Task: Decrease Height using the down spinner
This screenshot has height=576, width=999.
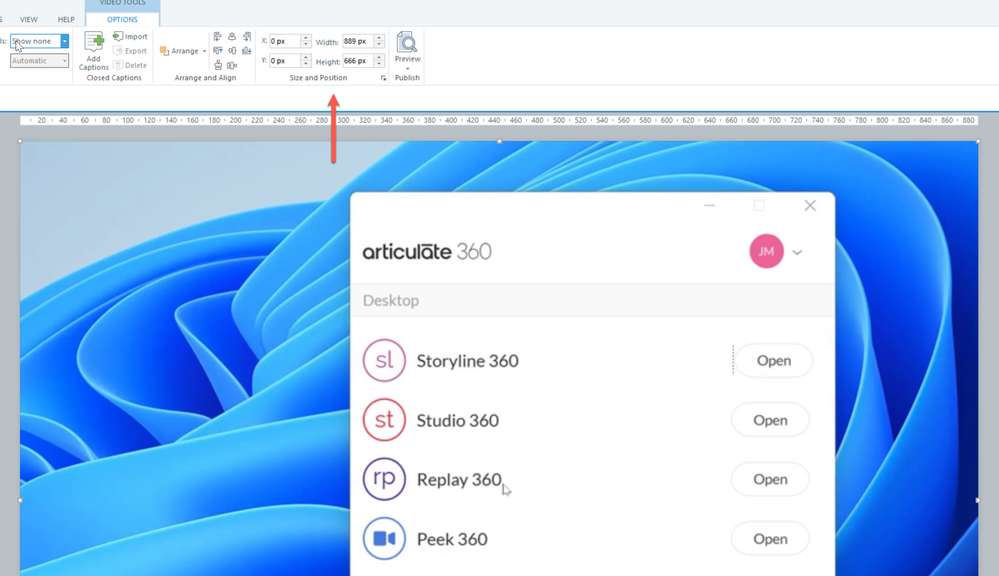Action: 379,64
